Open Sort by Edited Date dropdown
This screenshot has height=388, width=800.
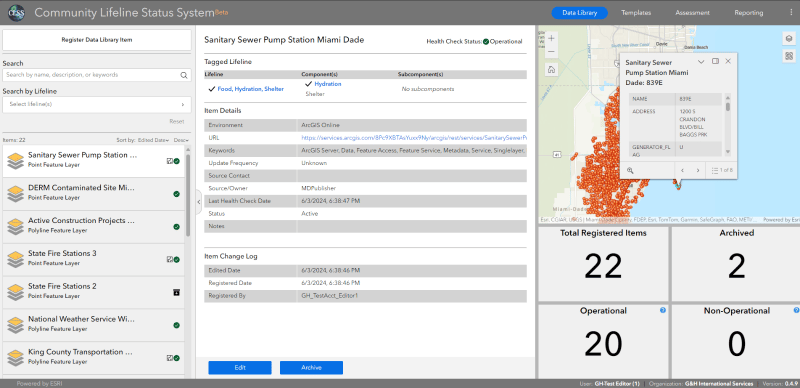[153, 140]
